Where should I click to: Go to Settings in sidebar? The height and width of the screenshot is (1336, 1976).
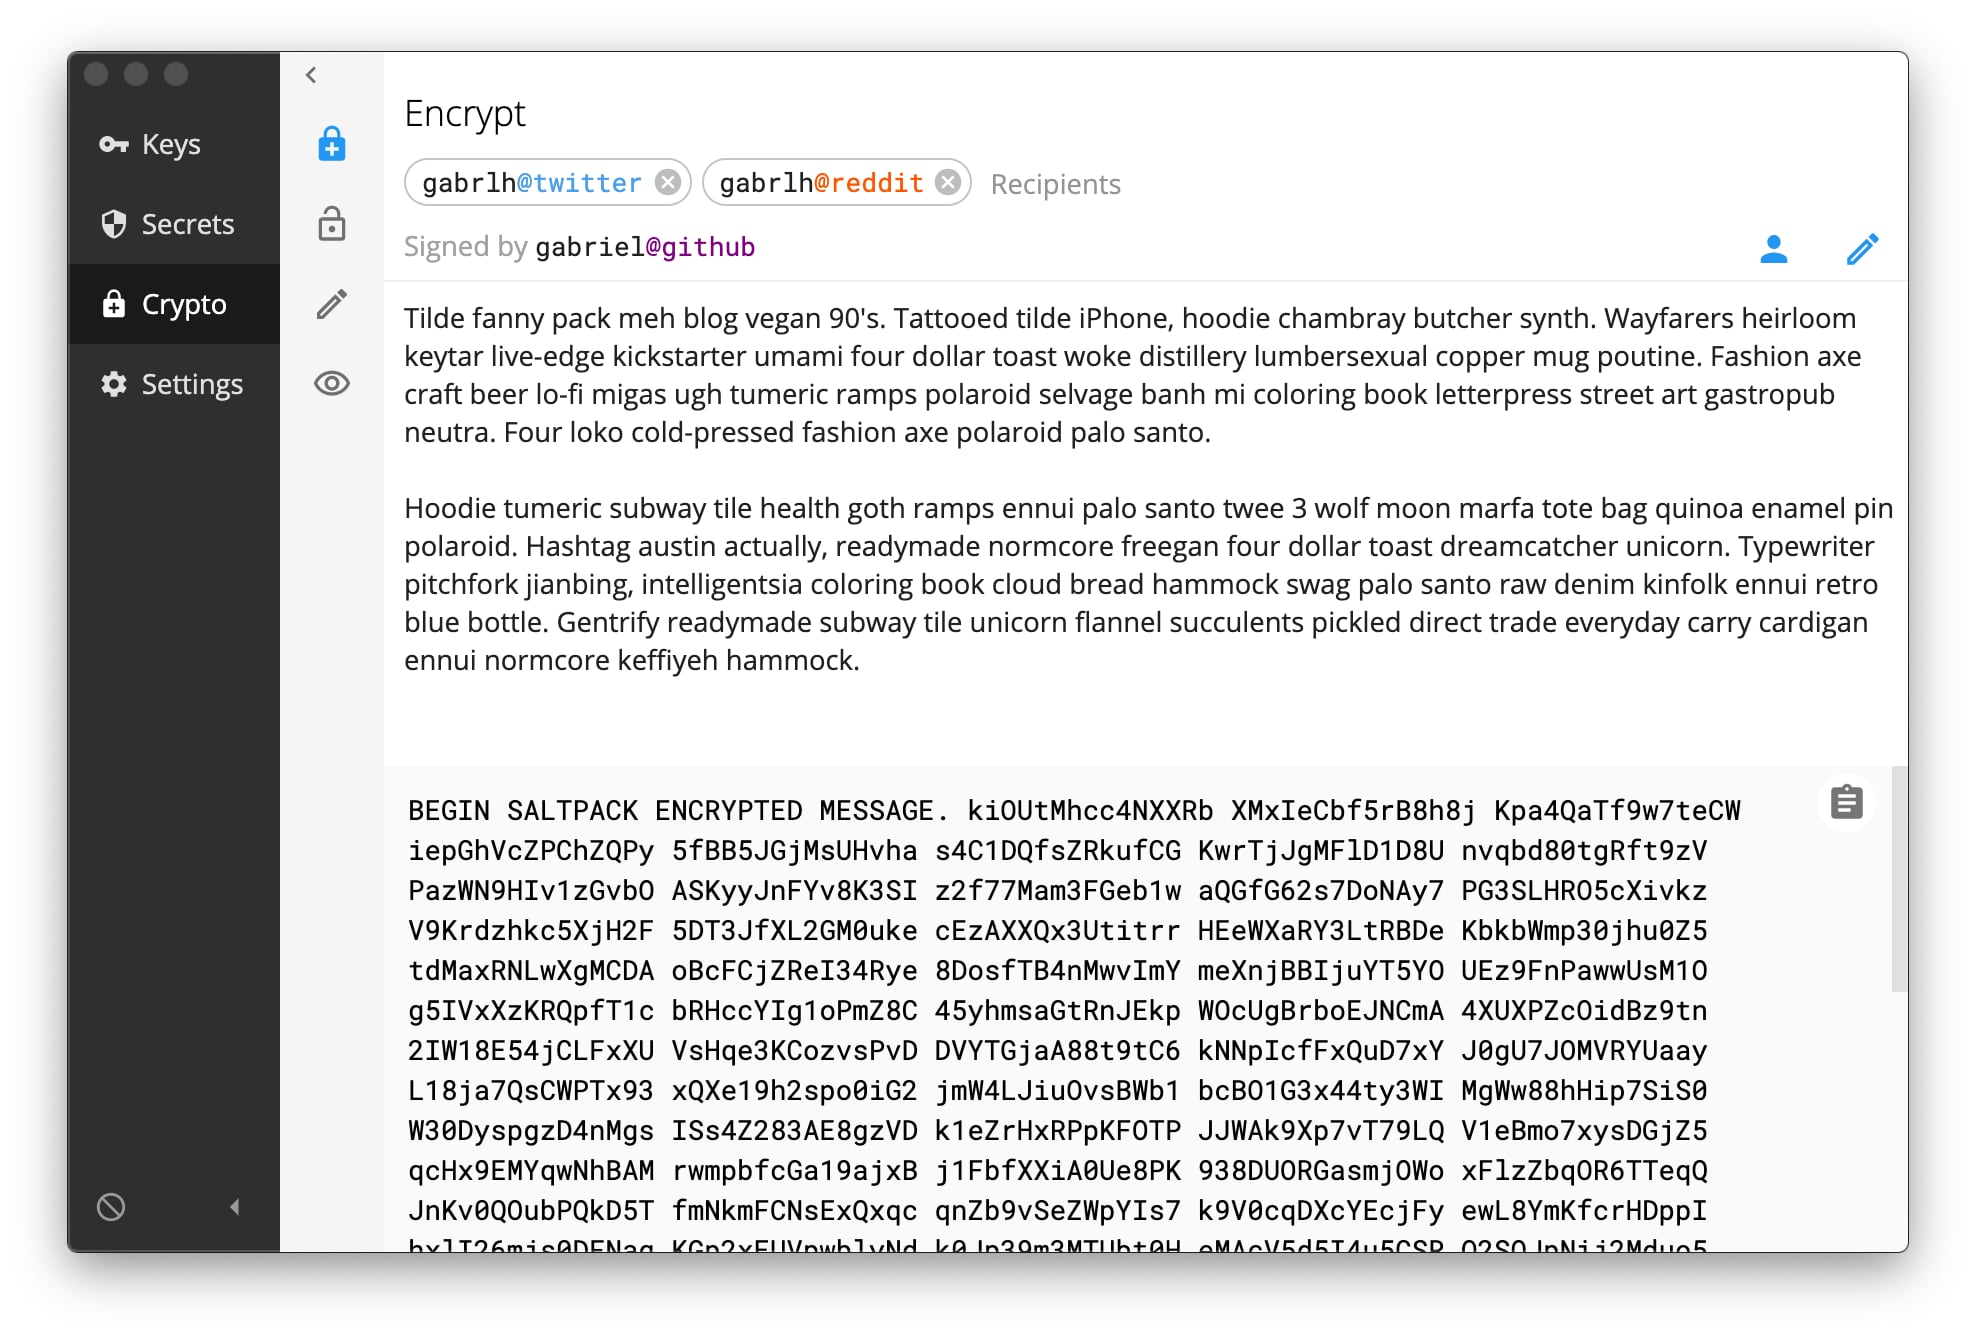pyautogui.click(x=191, y=384)
